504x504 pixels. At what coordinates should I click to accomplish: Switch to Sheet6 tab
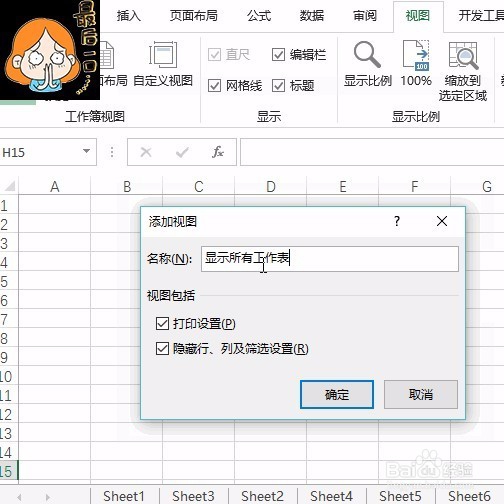pos(469,496)
